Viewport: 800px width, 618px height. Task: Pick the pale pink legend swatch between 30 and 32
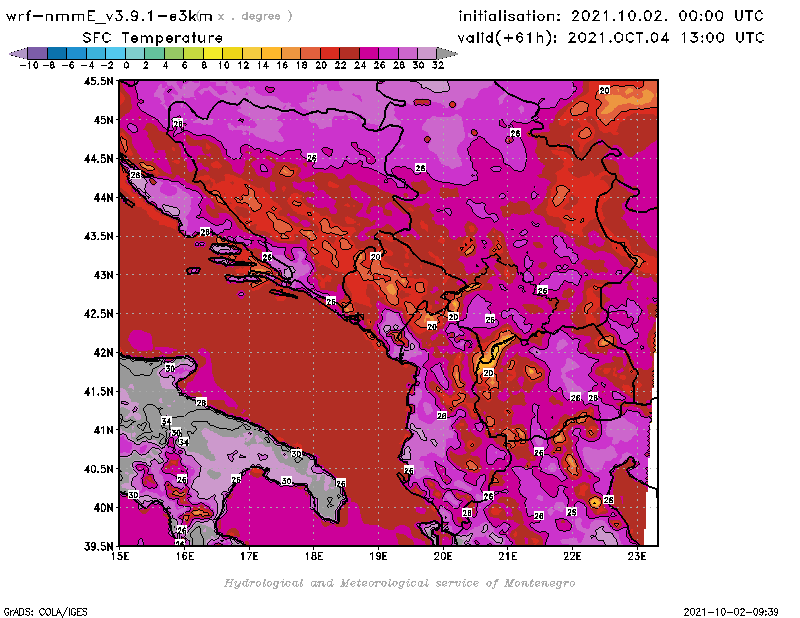pyautogui.click(x=426, y=53)
